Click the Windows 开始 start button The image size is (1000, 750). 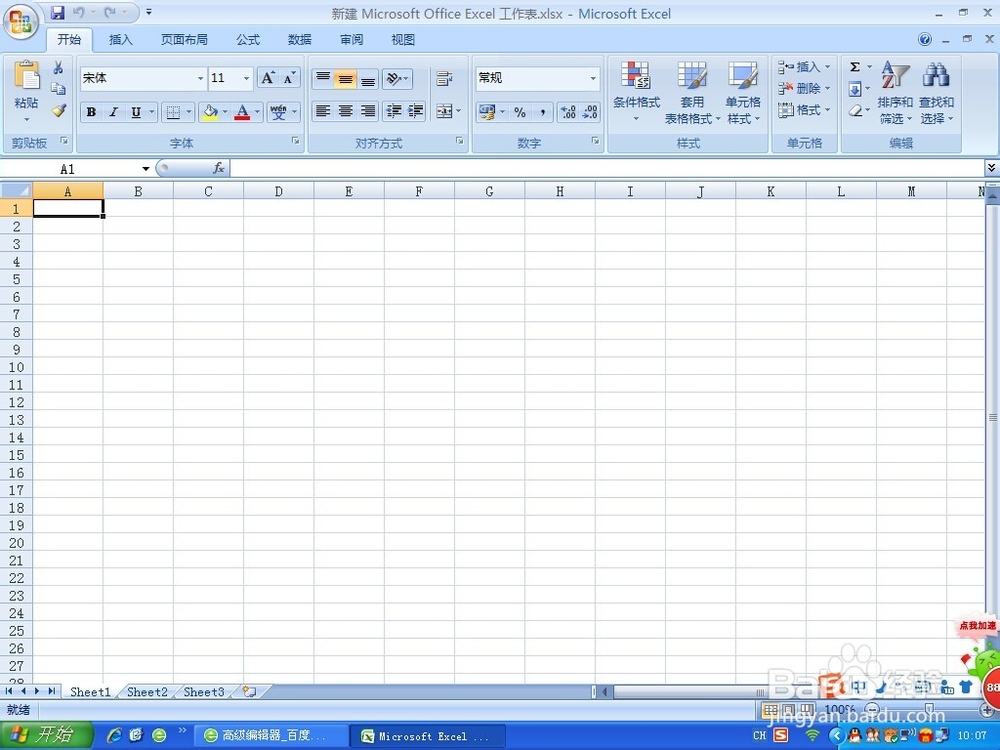[47, 735]
